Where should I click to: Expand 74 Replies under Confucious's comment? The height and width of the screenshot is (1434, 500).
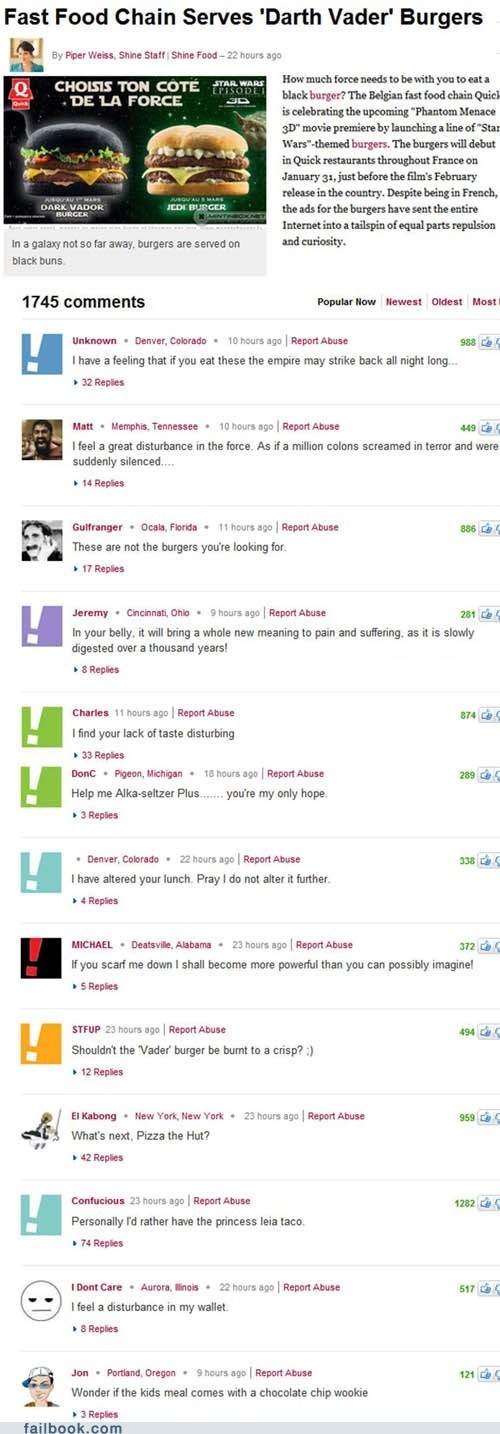coord(99,1243)
